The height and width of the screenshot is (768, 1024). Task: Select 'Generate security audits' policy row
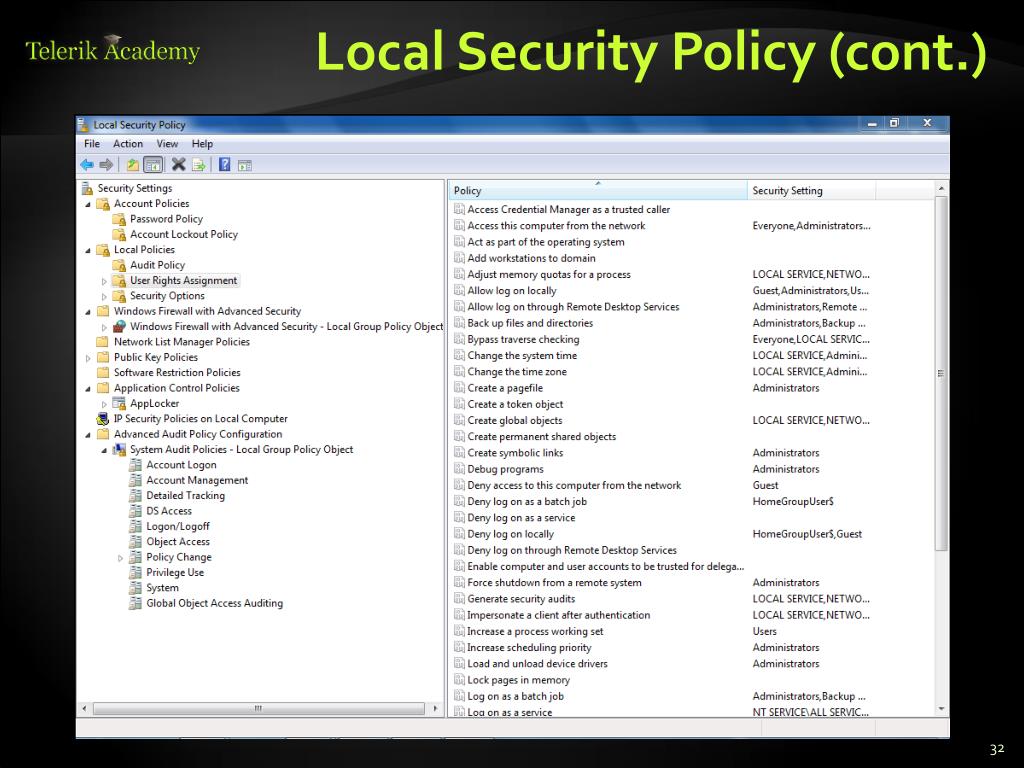662,599
